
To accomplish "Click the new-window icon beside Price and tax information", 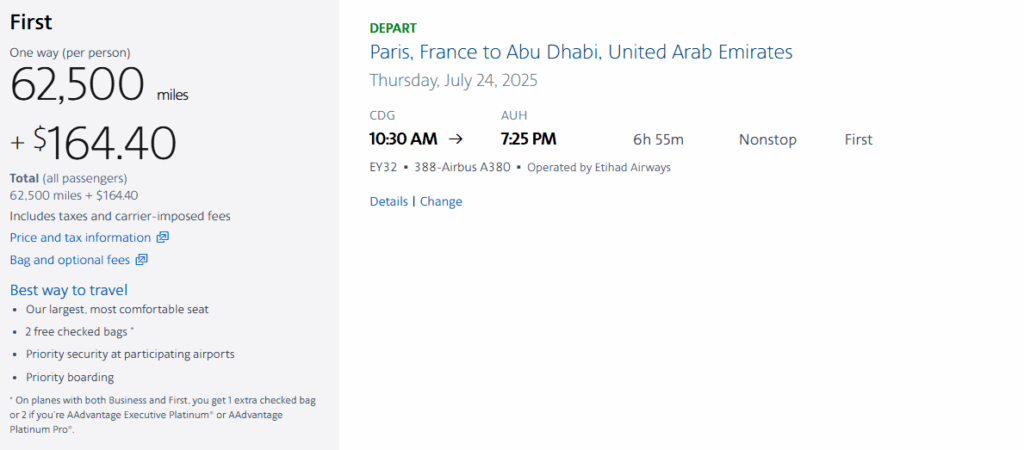I will [x=163, y=238].
